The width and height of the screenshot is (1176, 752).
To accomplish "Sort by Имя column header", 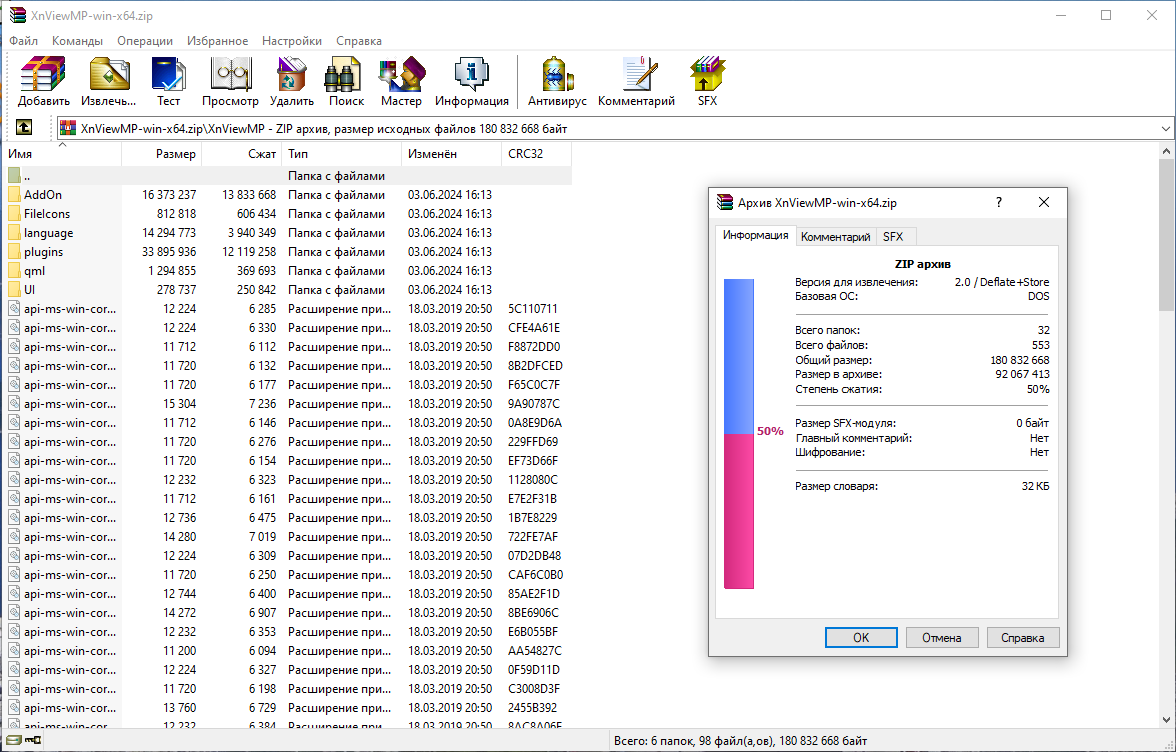I will tap(61, 154).
